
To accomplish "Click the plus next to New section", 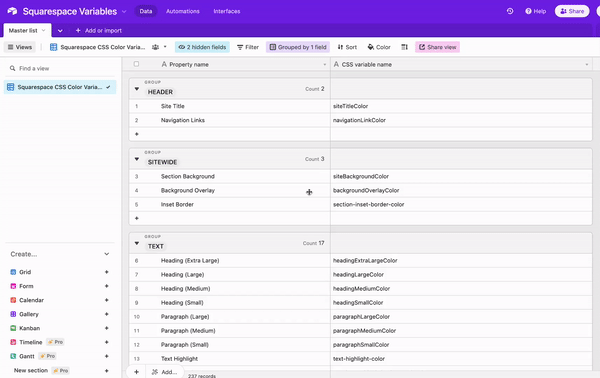I will click(106, 370).
